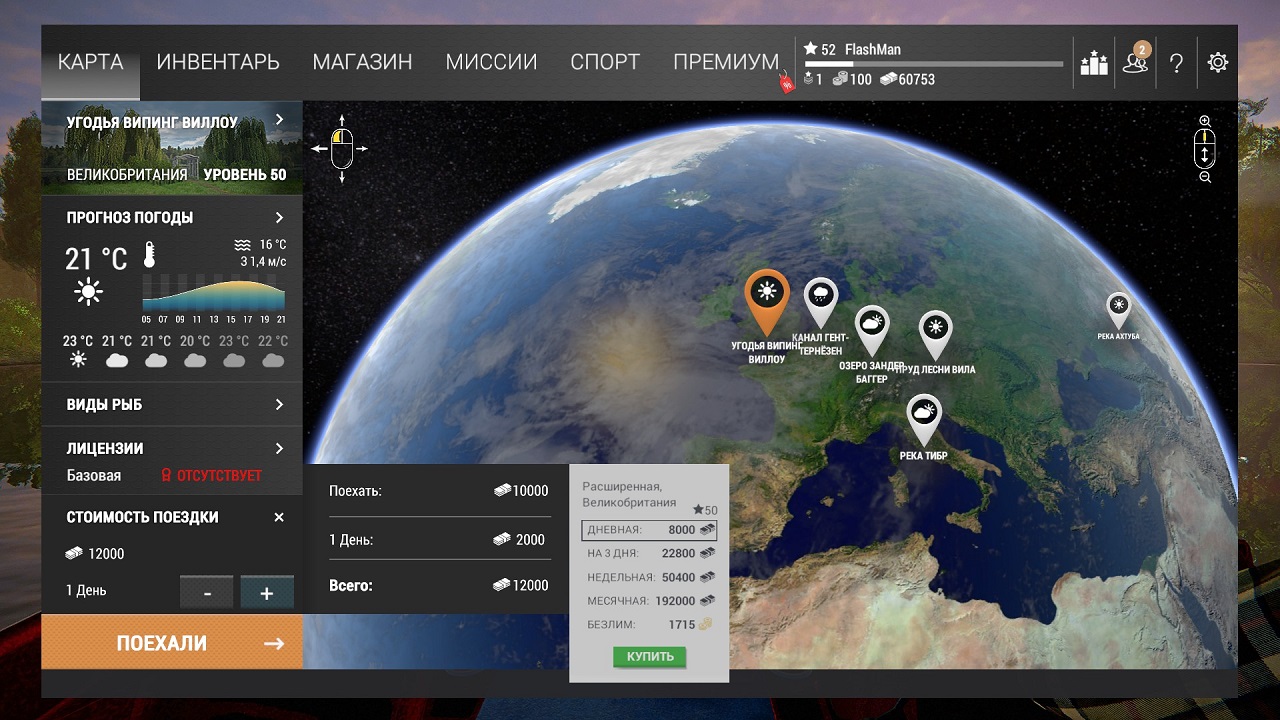Click the FlashMan player name
1280x720 pixels.
(875, 49)
